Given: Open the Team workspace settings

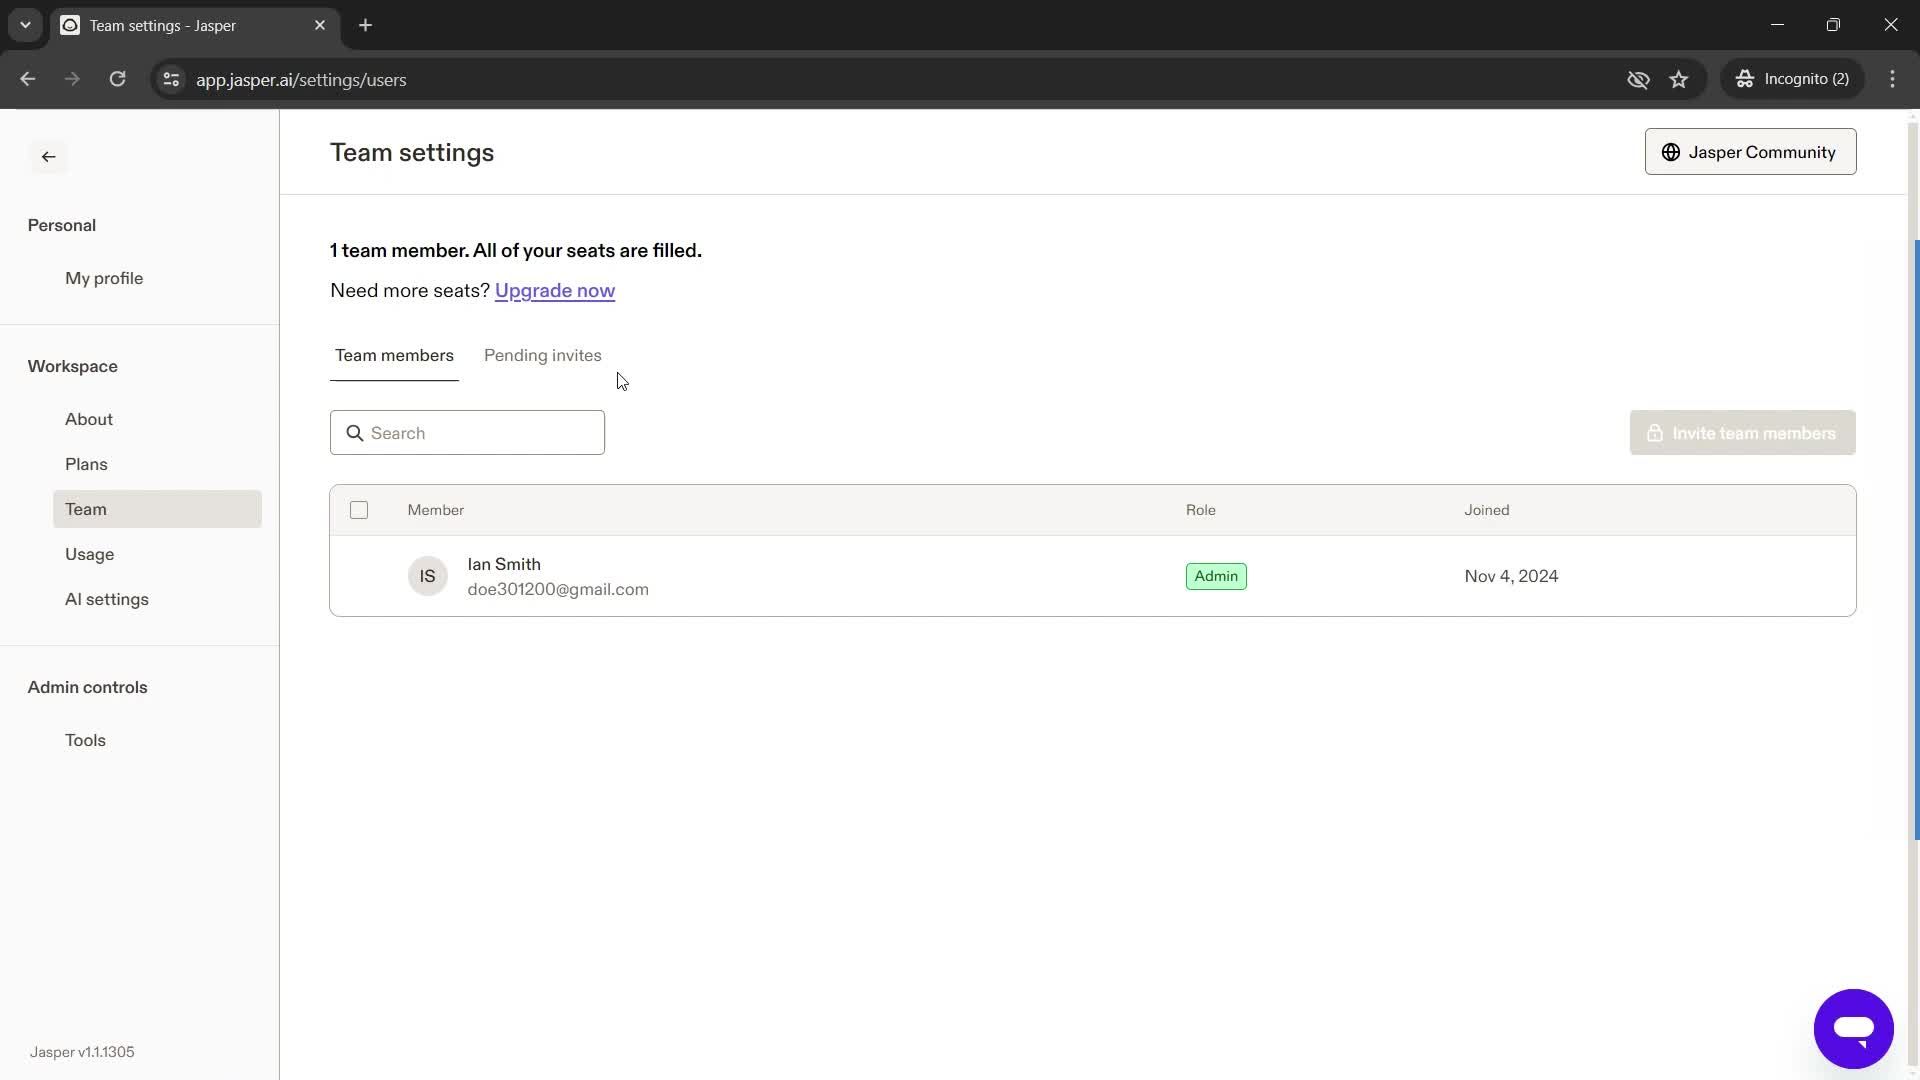Looking at the screenshot, I should 84,509.
